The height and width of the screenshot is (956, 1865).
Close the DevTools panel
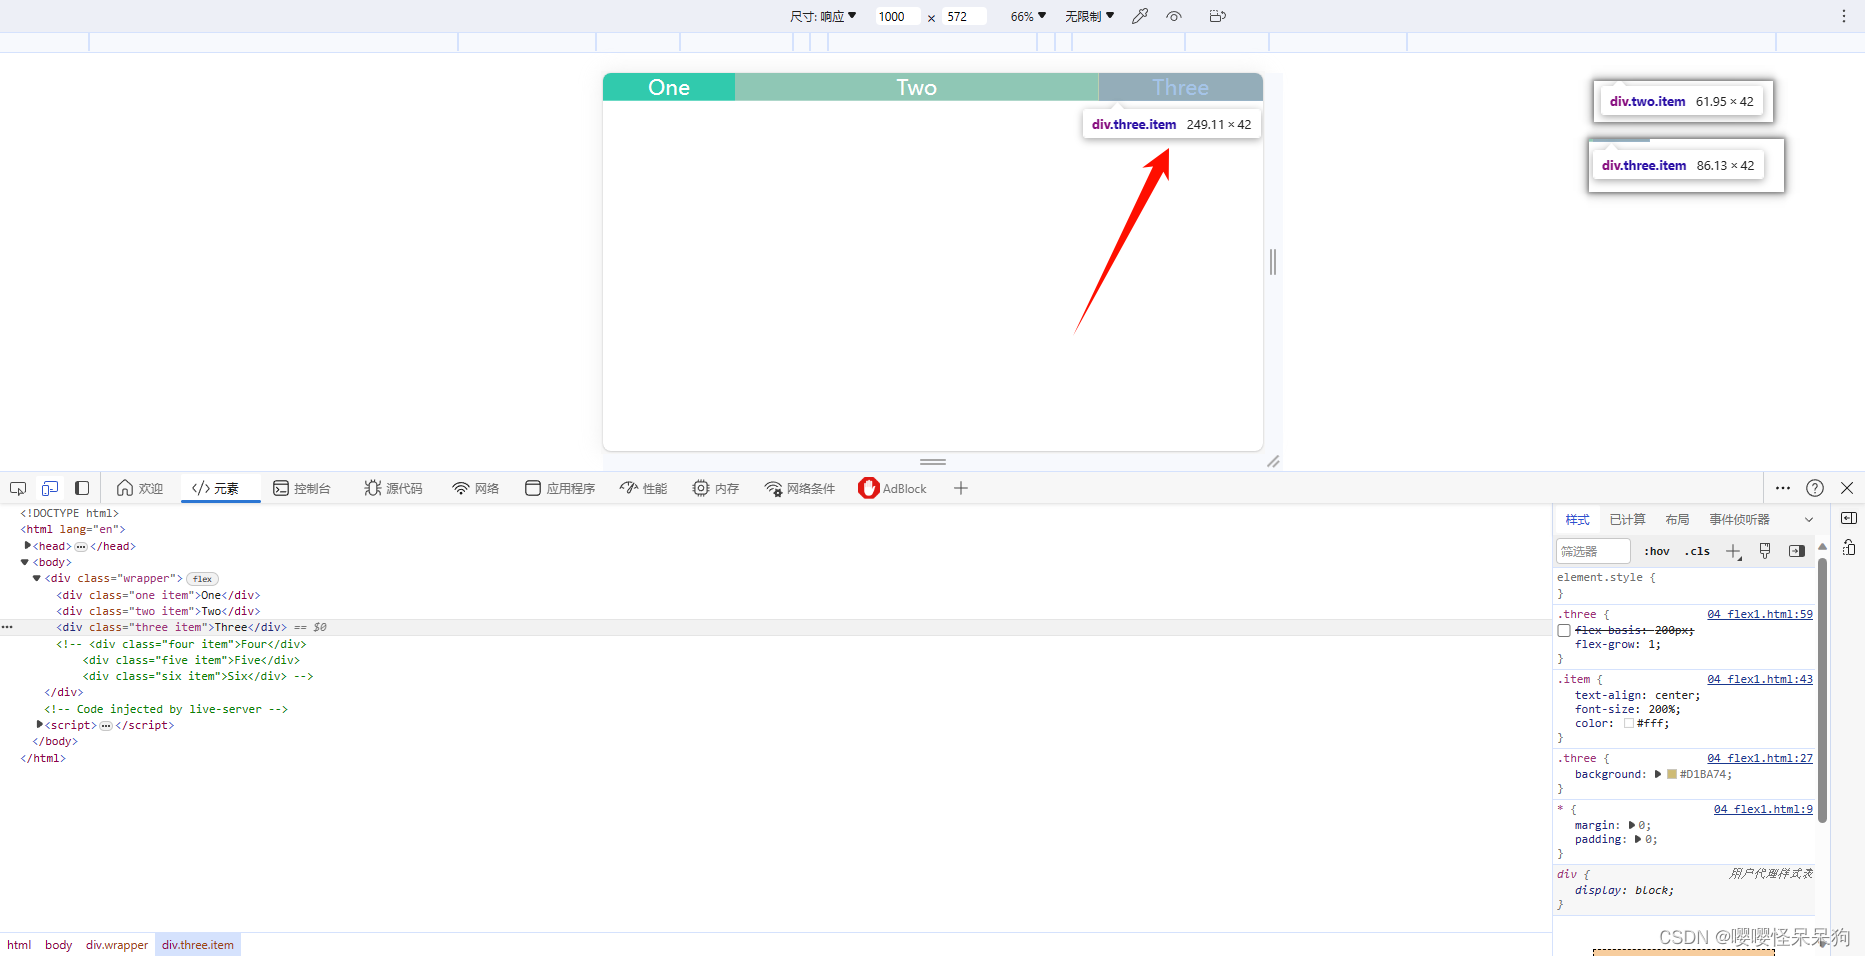[x=1847, y=488]
